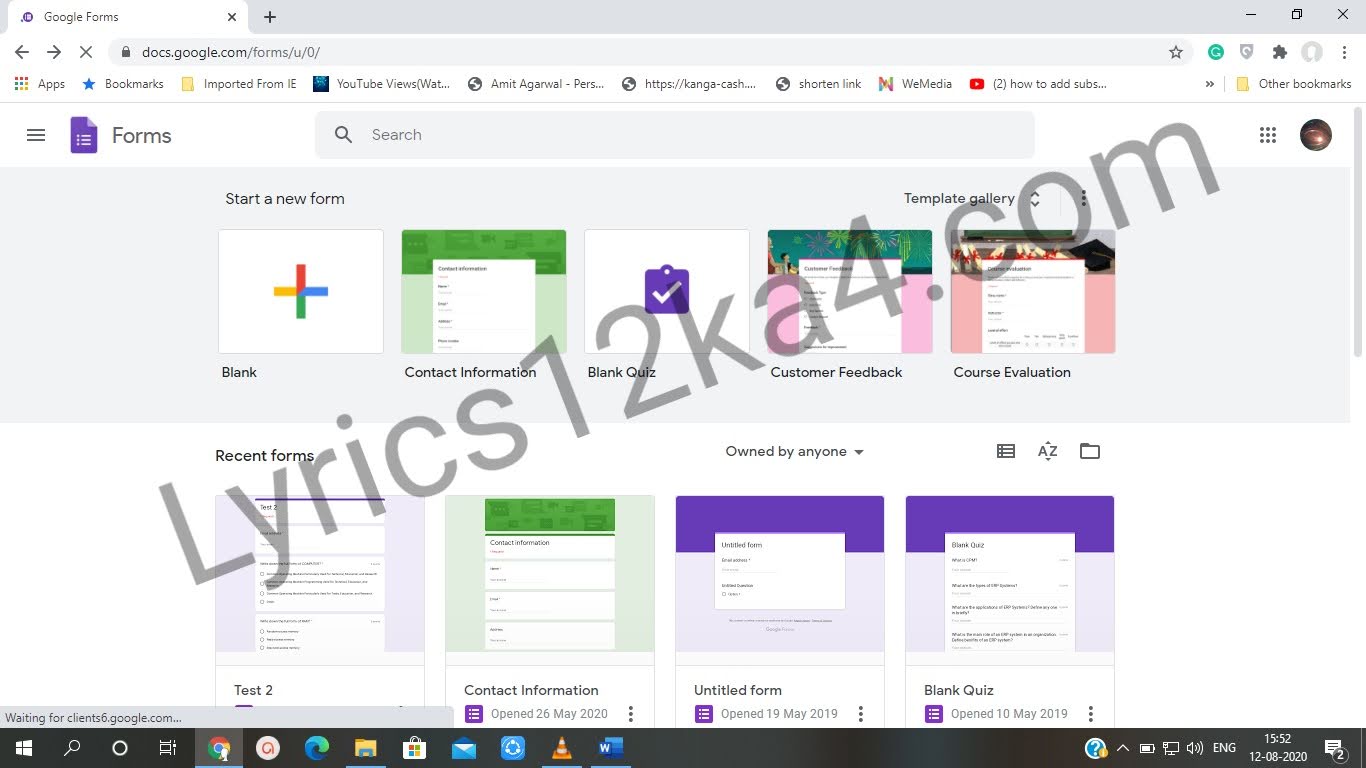Close the Google Forms tab
Image resolution: width=1366 pixels, height=768 pixels.
(231, 17)
